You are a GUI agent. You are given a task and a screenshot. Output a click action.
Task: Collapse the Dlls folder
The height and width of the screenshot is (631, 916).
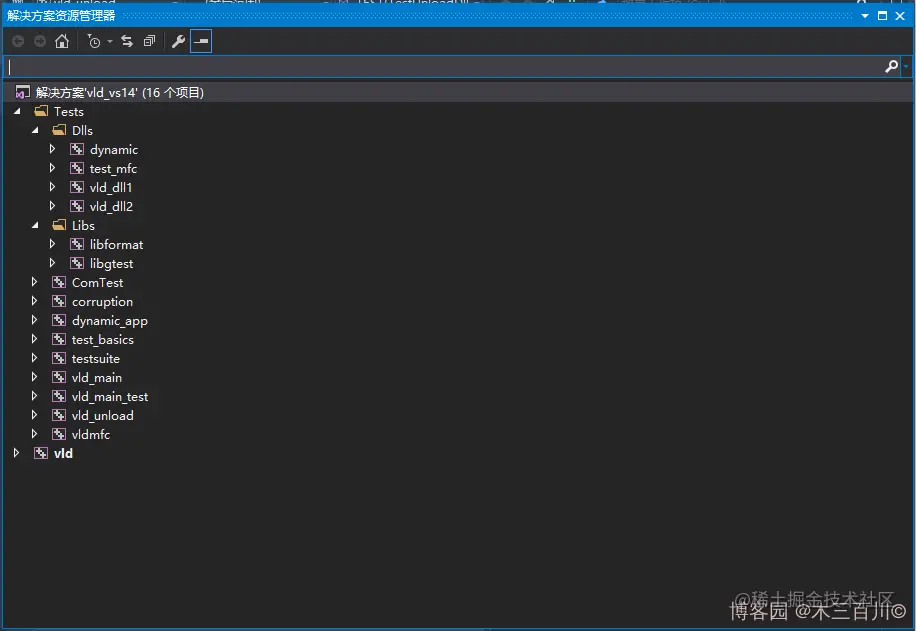coord(35,130)
